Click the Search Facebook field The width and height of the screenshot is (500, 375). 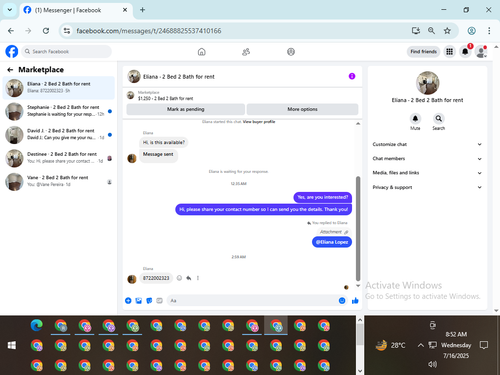pyautogui.click(x=67, y=52)
